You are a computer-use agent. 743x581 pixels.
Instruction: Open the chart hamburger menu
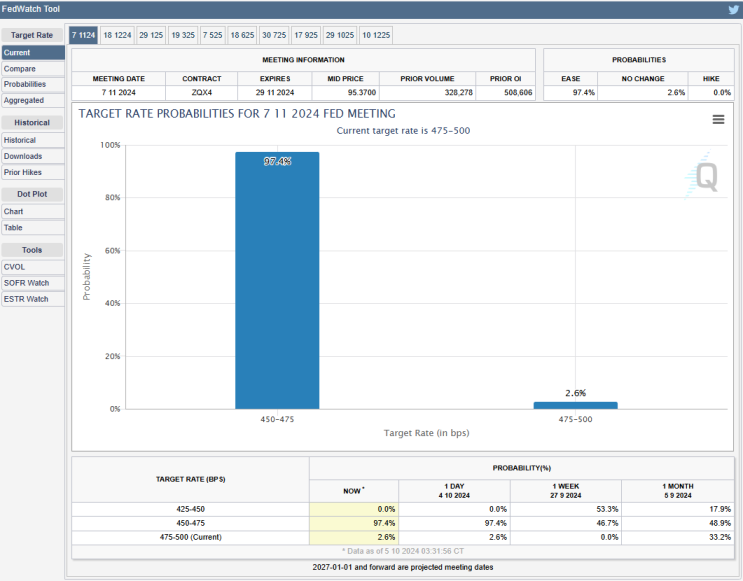click(718, 119)
